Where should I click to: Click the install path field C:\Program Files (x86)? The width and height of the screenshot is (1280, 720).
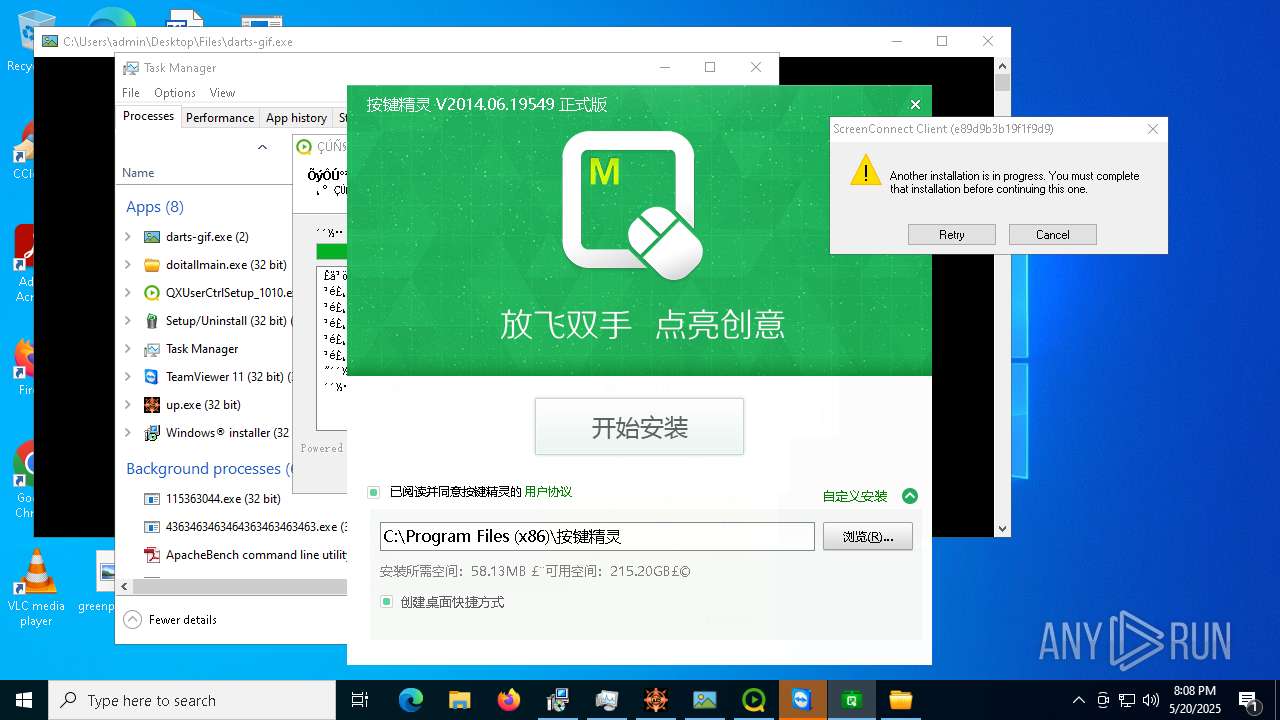pos(597,536)
